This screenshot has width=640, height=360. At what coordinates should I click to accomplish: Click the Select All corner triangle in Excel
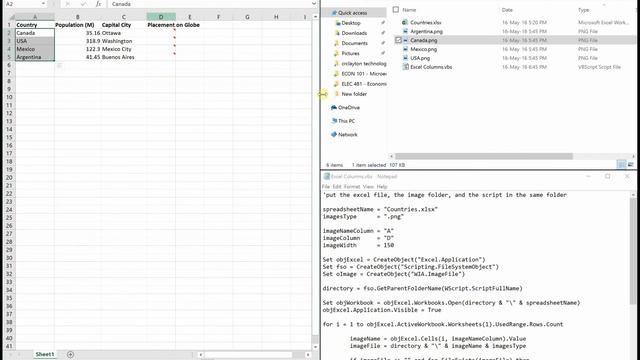click(12, 17)
